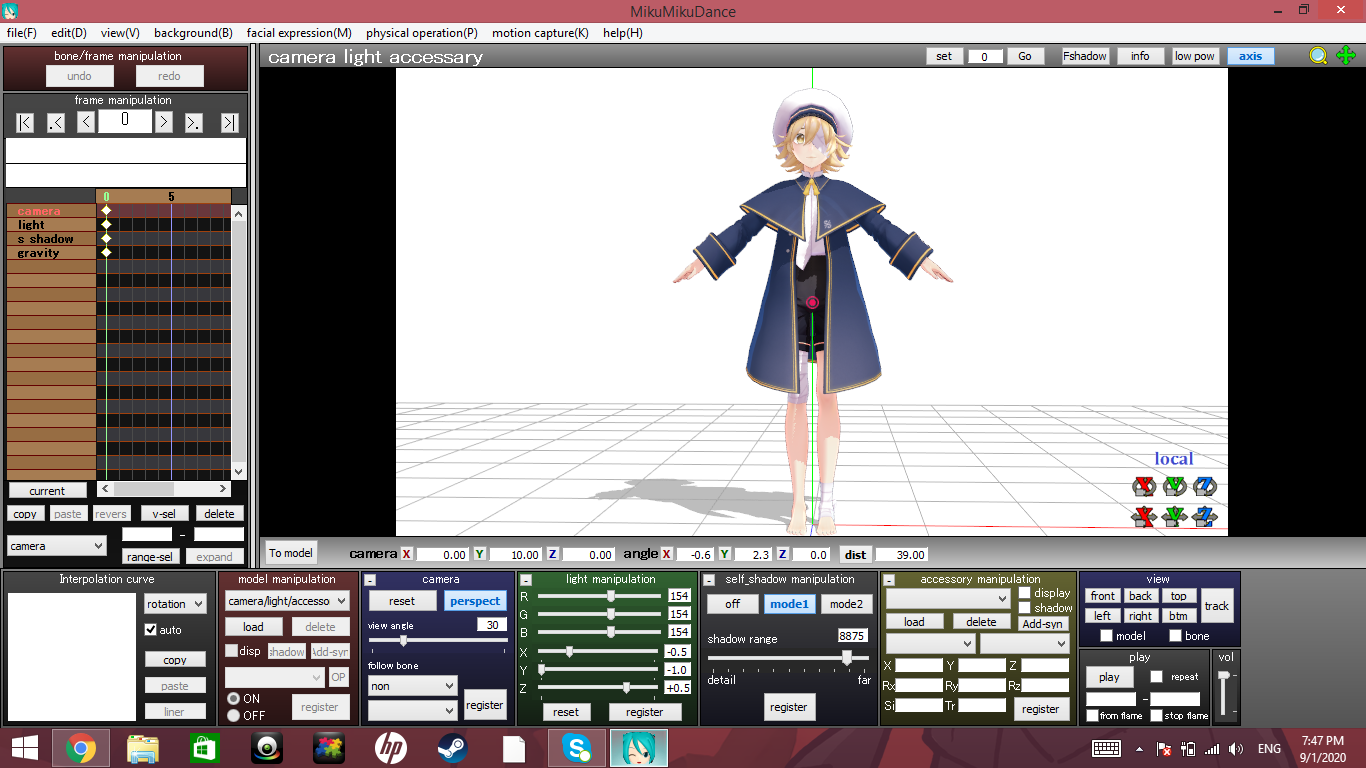Click the front view button
The image size is (1366, 768).
pos(1103,596)
